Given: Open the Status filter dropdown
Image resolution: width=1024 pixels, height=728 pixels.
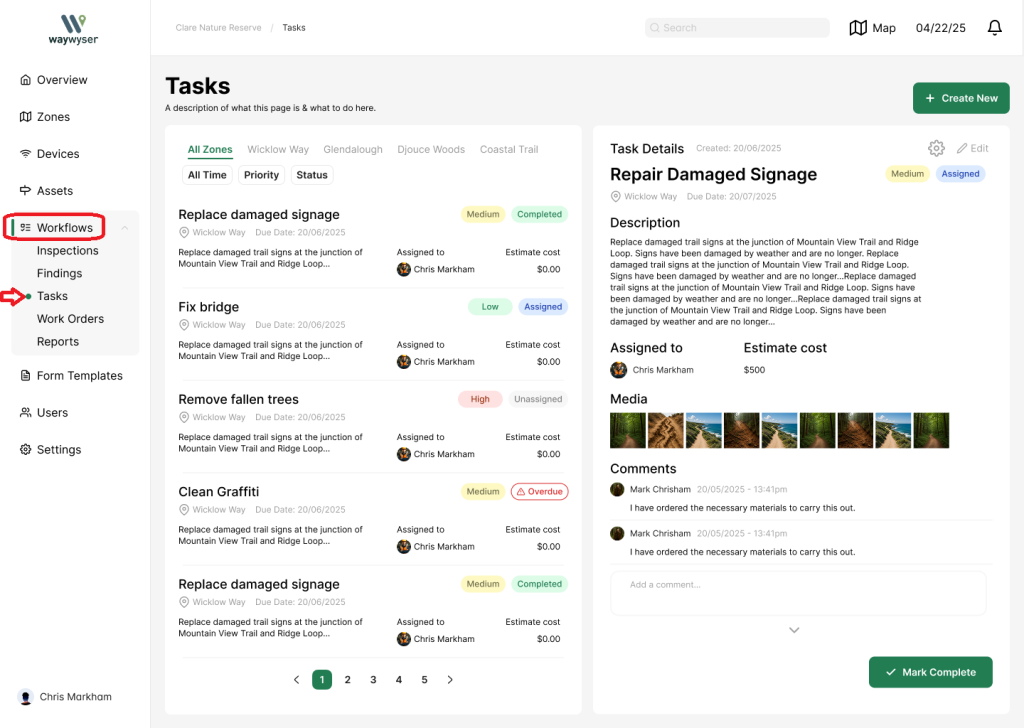Looking at the screenshot, I should click(x=312, y=175).
